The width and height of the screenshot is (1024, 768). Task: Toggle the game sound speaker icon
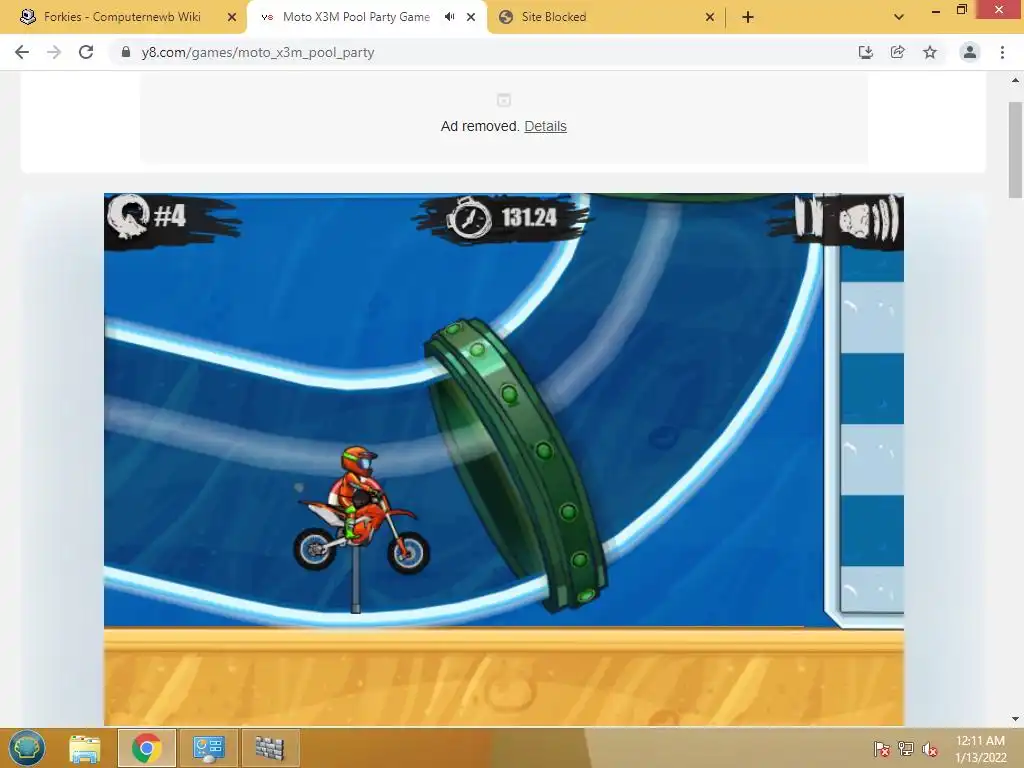(869, 219)
